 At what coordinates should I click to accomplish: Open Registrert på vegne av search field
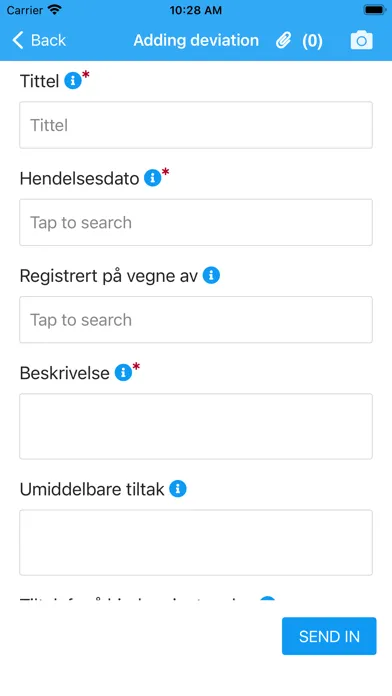pyautogui.click(x=196, y=320)
